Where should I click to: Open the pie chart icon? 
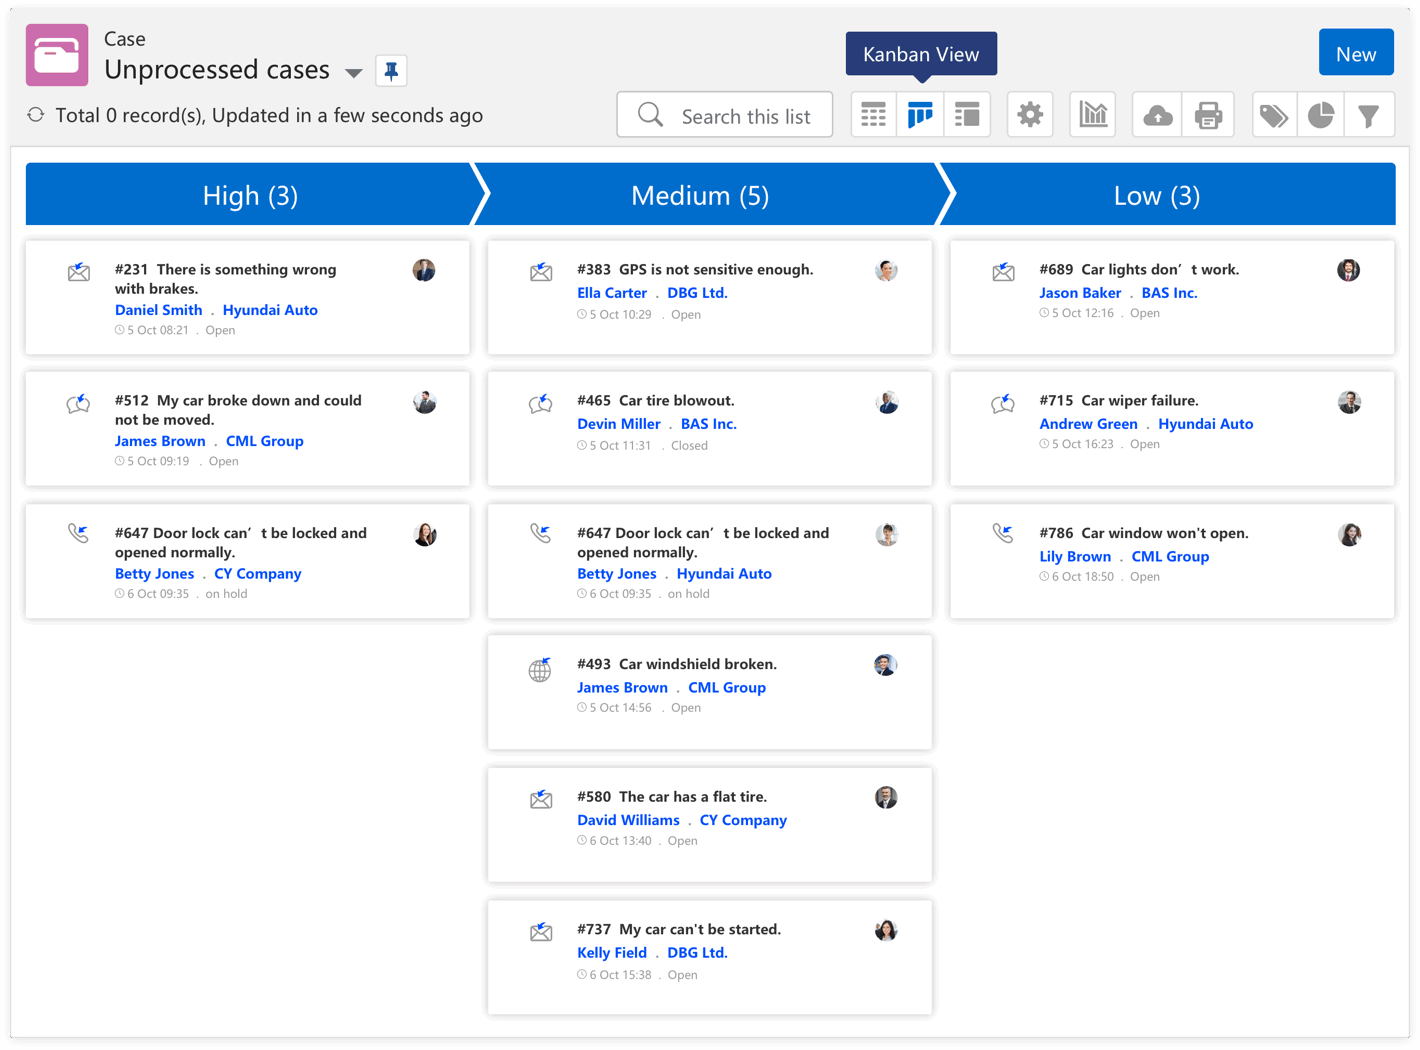coord(1321,115)
